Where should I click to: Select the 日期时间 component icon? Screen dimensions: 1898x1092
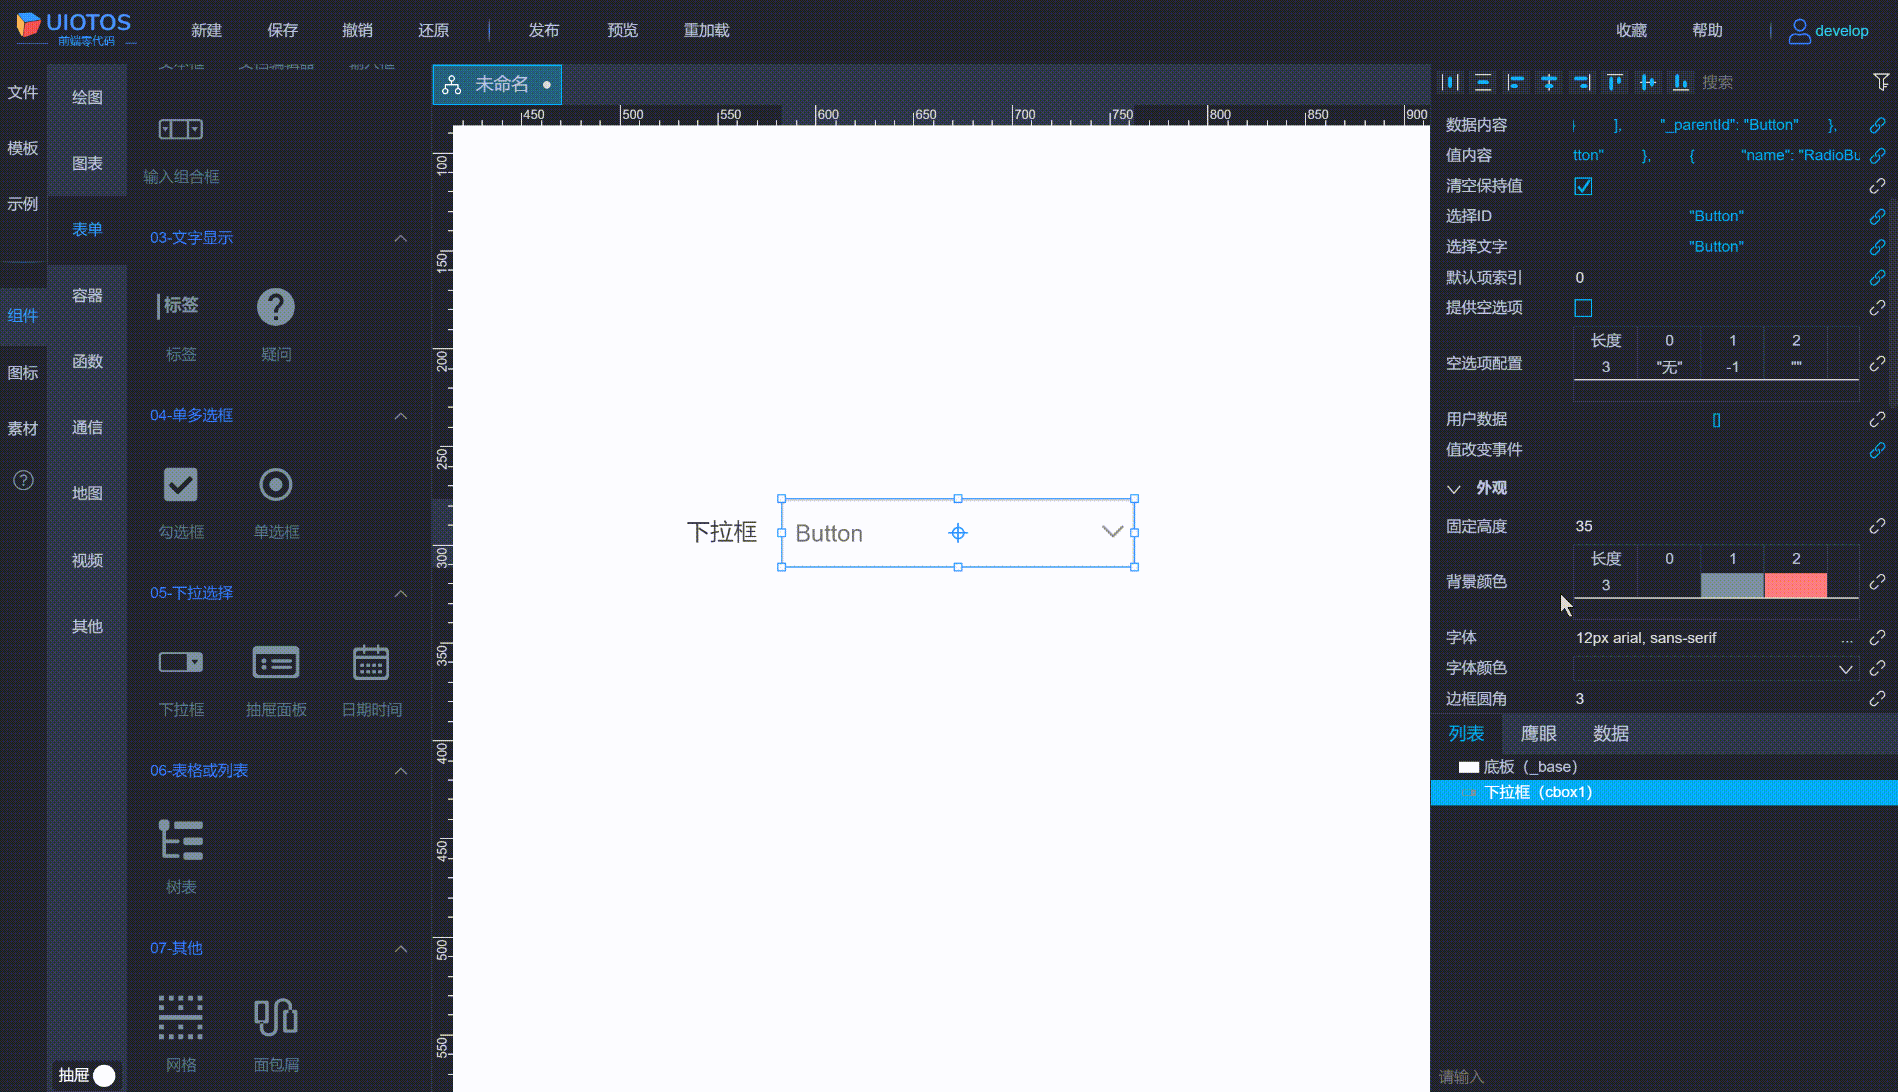point(371,662)
